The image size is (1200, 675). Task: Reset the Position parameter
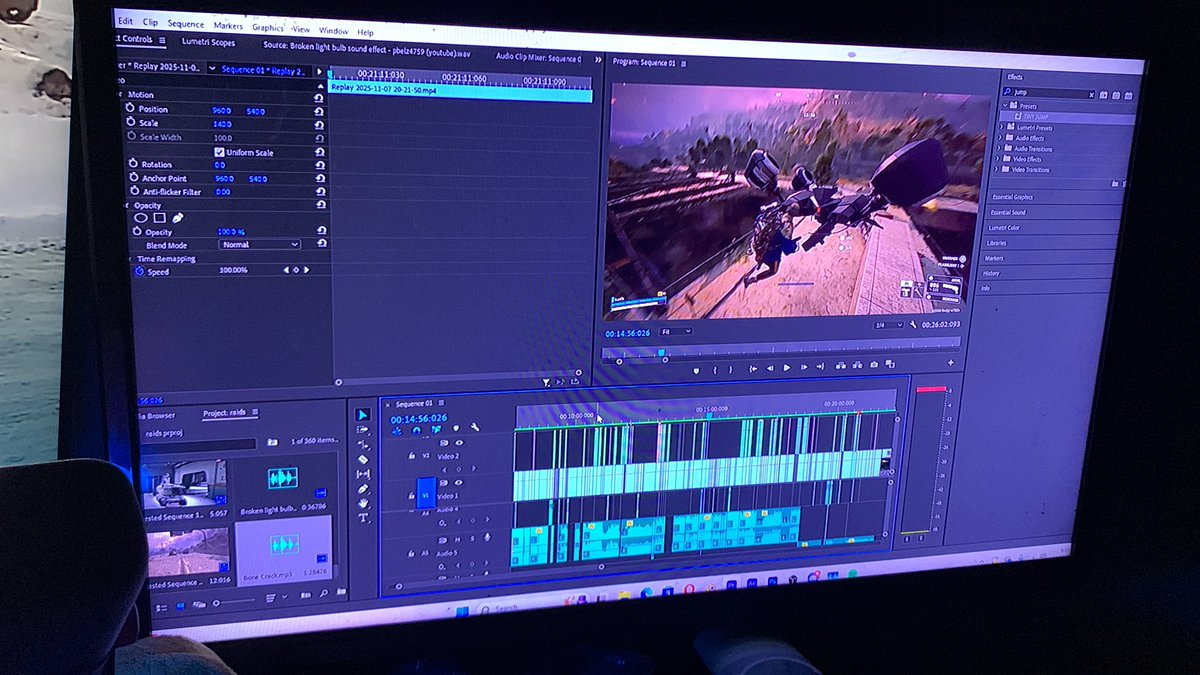pos(319,111)
